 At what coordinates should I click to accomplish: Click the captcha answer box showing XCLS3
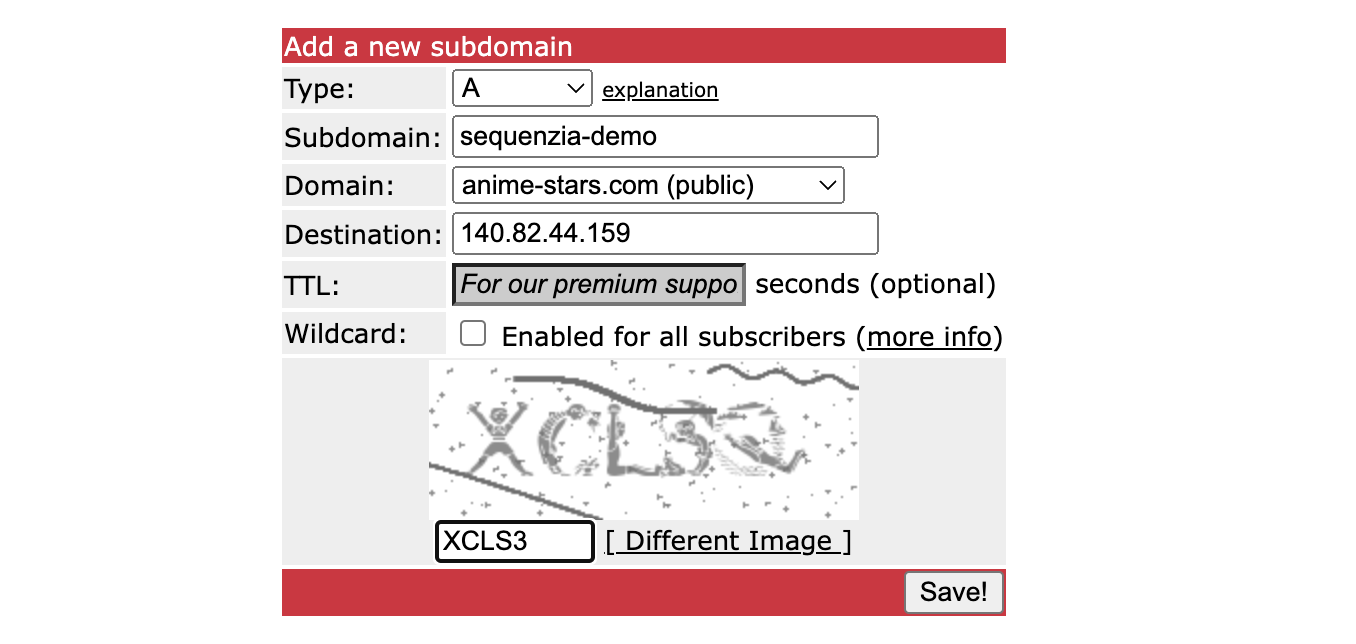point(513,541)
